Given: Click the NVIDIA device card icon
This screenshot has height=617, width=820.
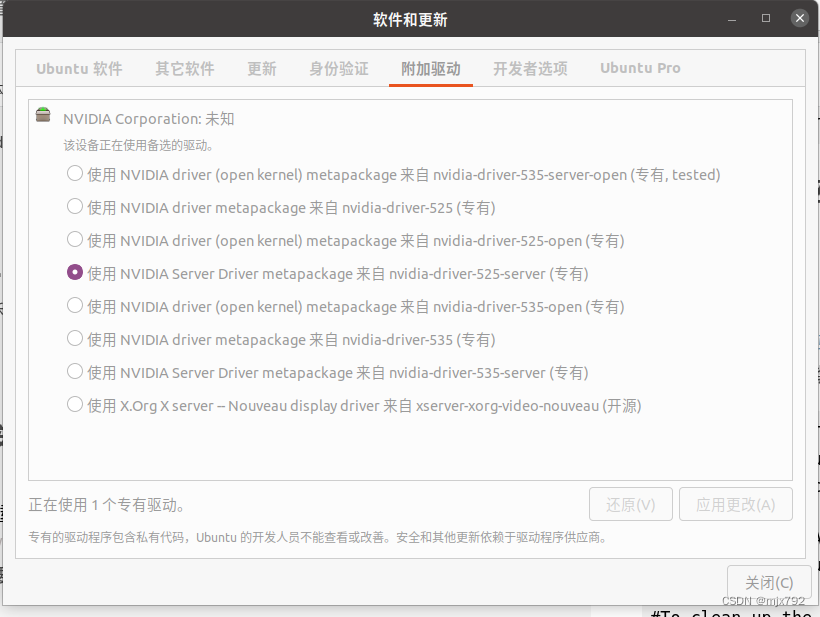Looking at the screenshot, I should [43, 115].
